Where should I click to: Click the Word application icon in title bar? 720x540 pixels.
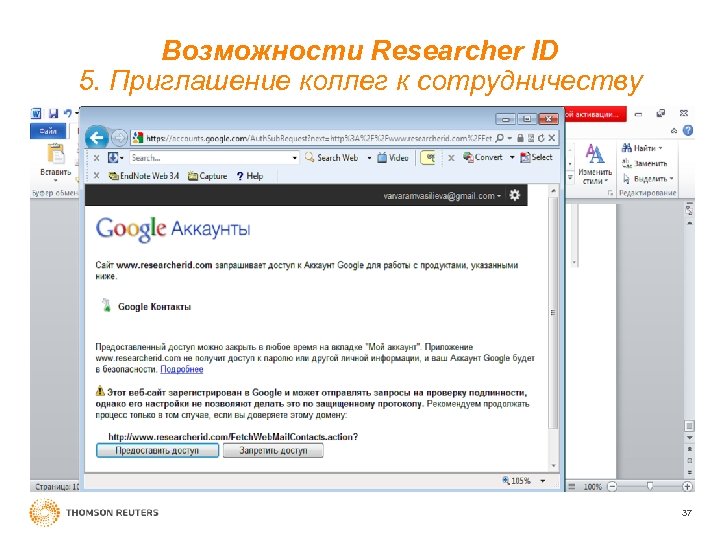[36, 113]
